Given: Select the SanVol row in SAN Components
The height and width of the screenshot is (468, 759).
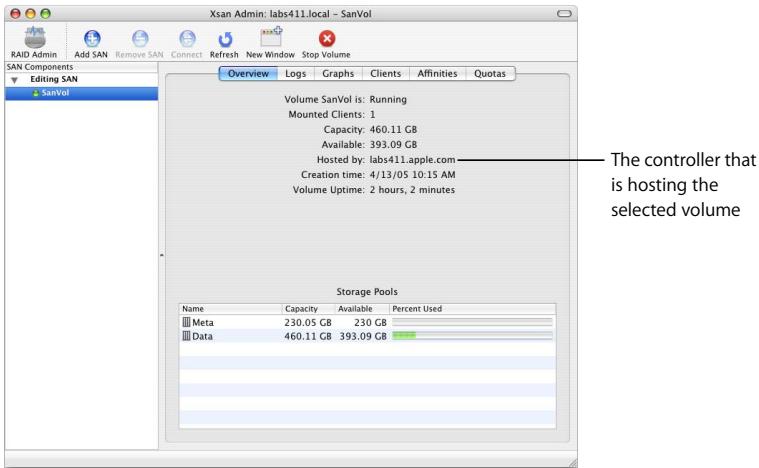Looking at the screenshot, I should click(81, 93).
